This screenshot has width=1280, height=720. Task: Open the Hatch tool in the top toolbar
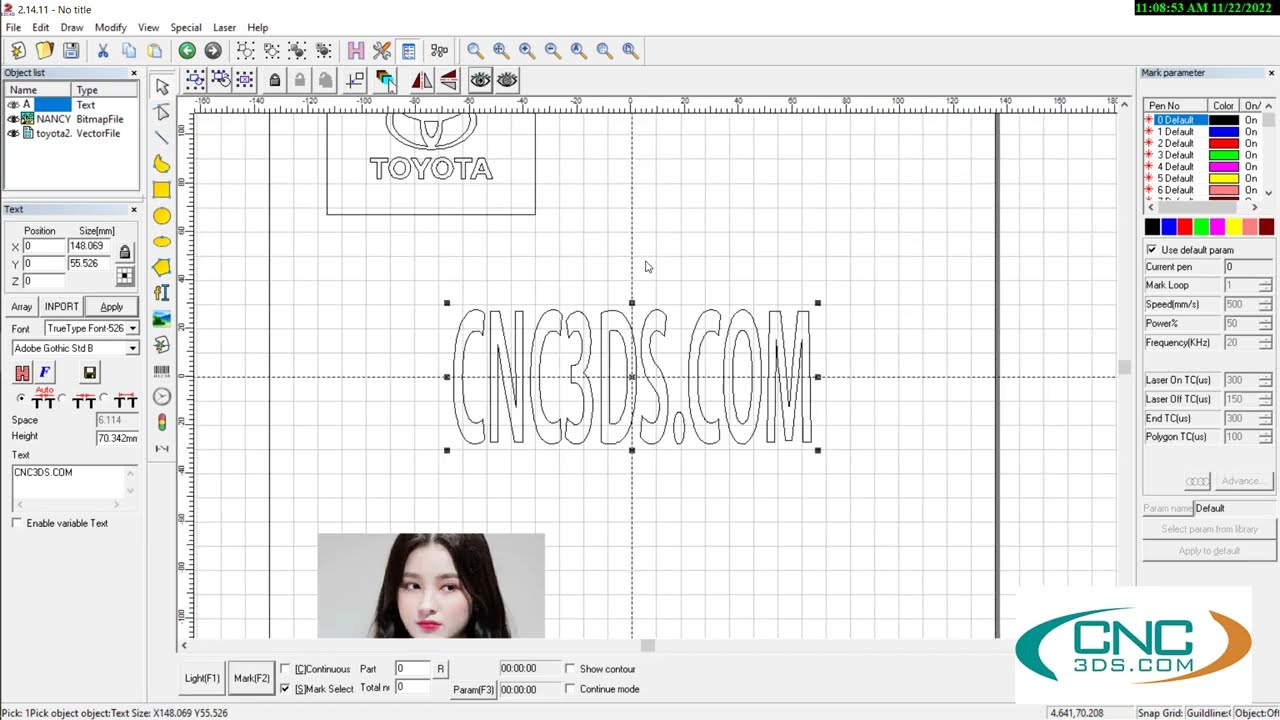(x=356, y=50)
